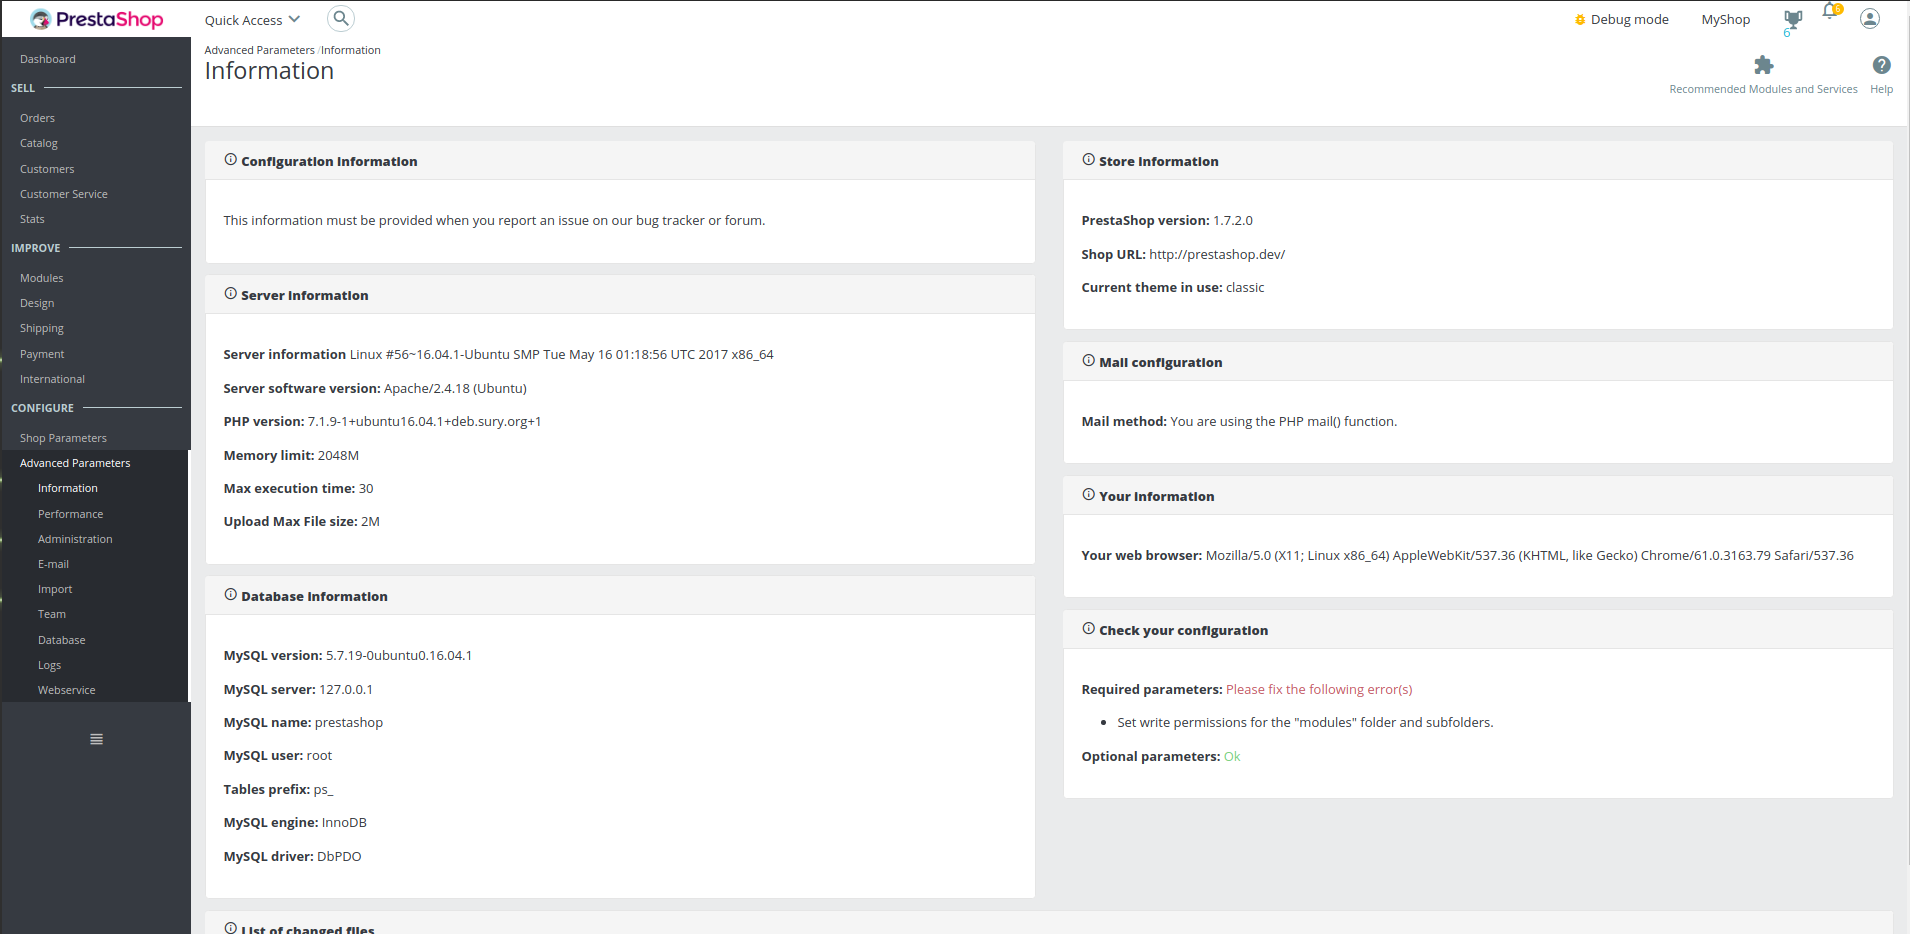Click the Server Information info icon
This screenshot has height=934, width=1910.
(231, 294)
